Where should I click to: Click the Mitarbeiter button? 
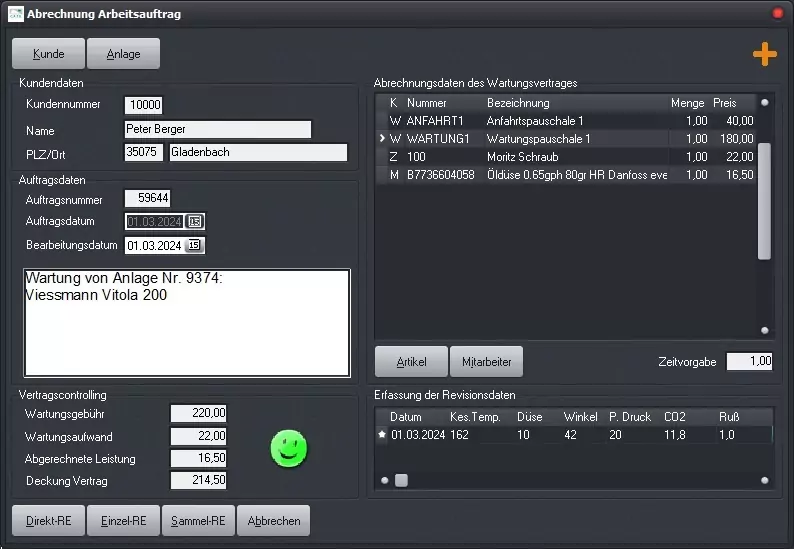tap(486, 362)
